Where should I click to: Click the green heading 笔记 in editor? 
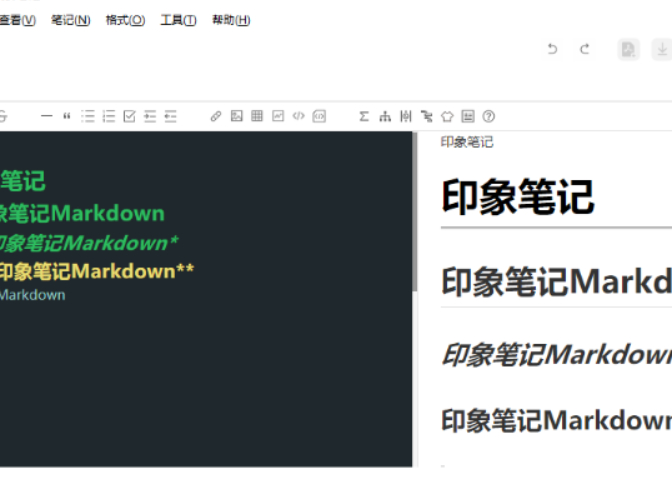(x=23, y=181)
